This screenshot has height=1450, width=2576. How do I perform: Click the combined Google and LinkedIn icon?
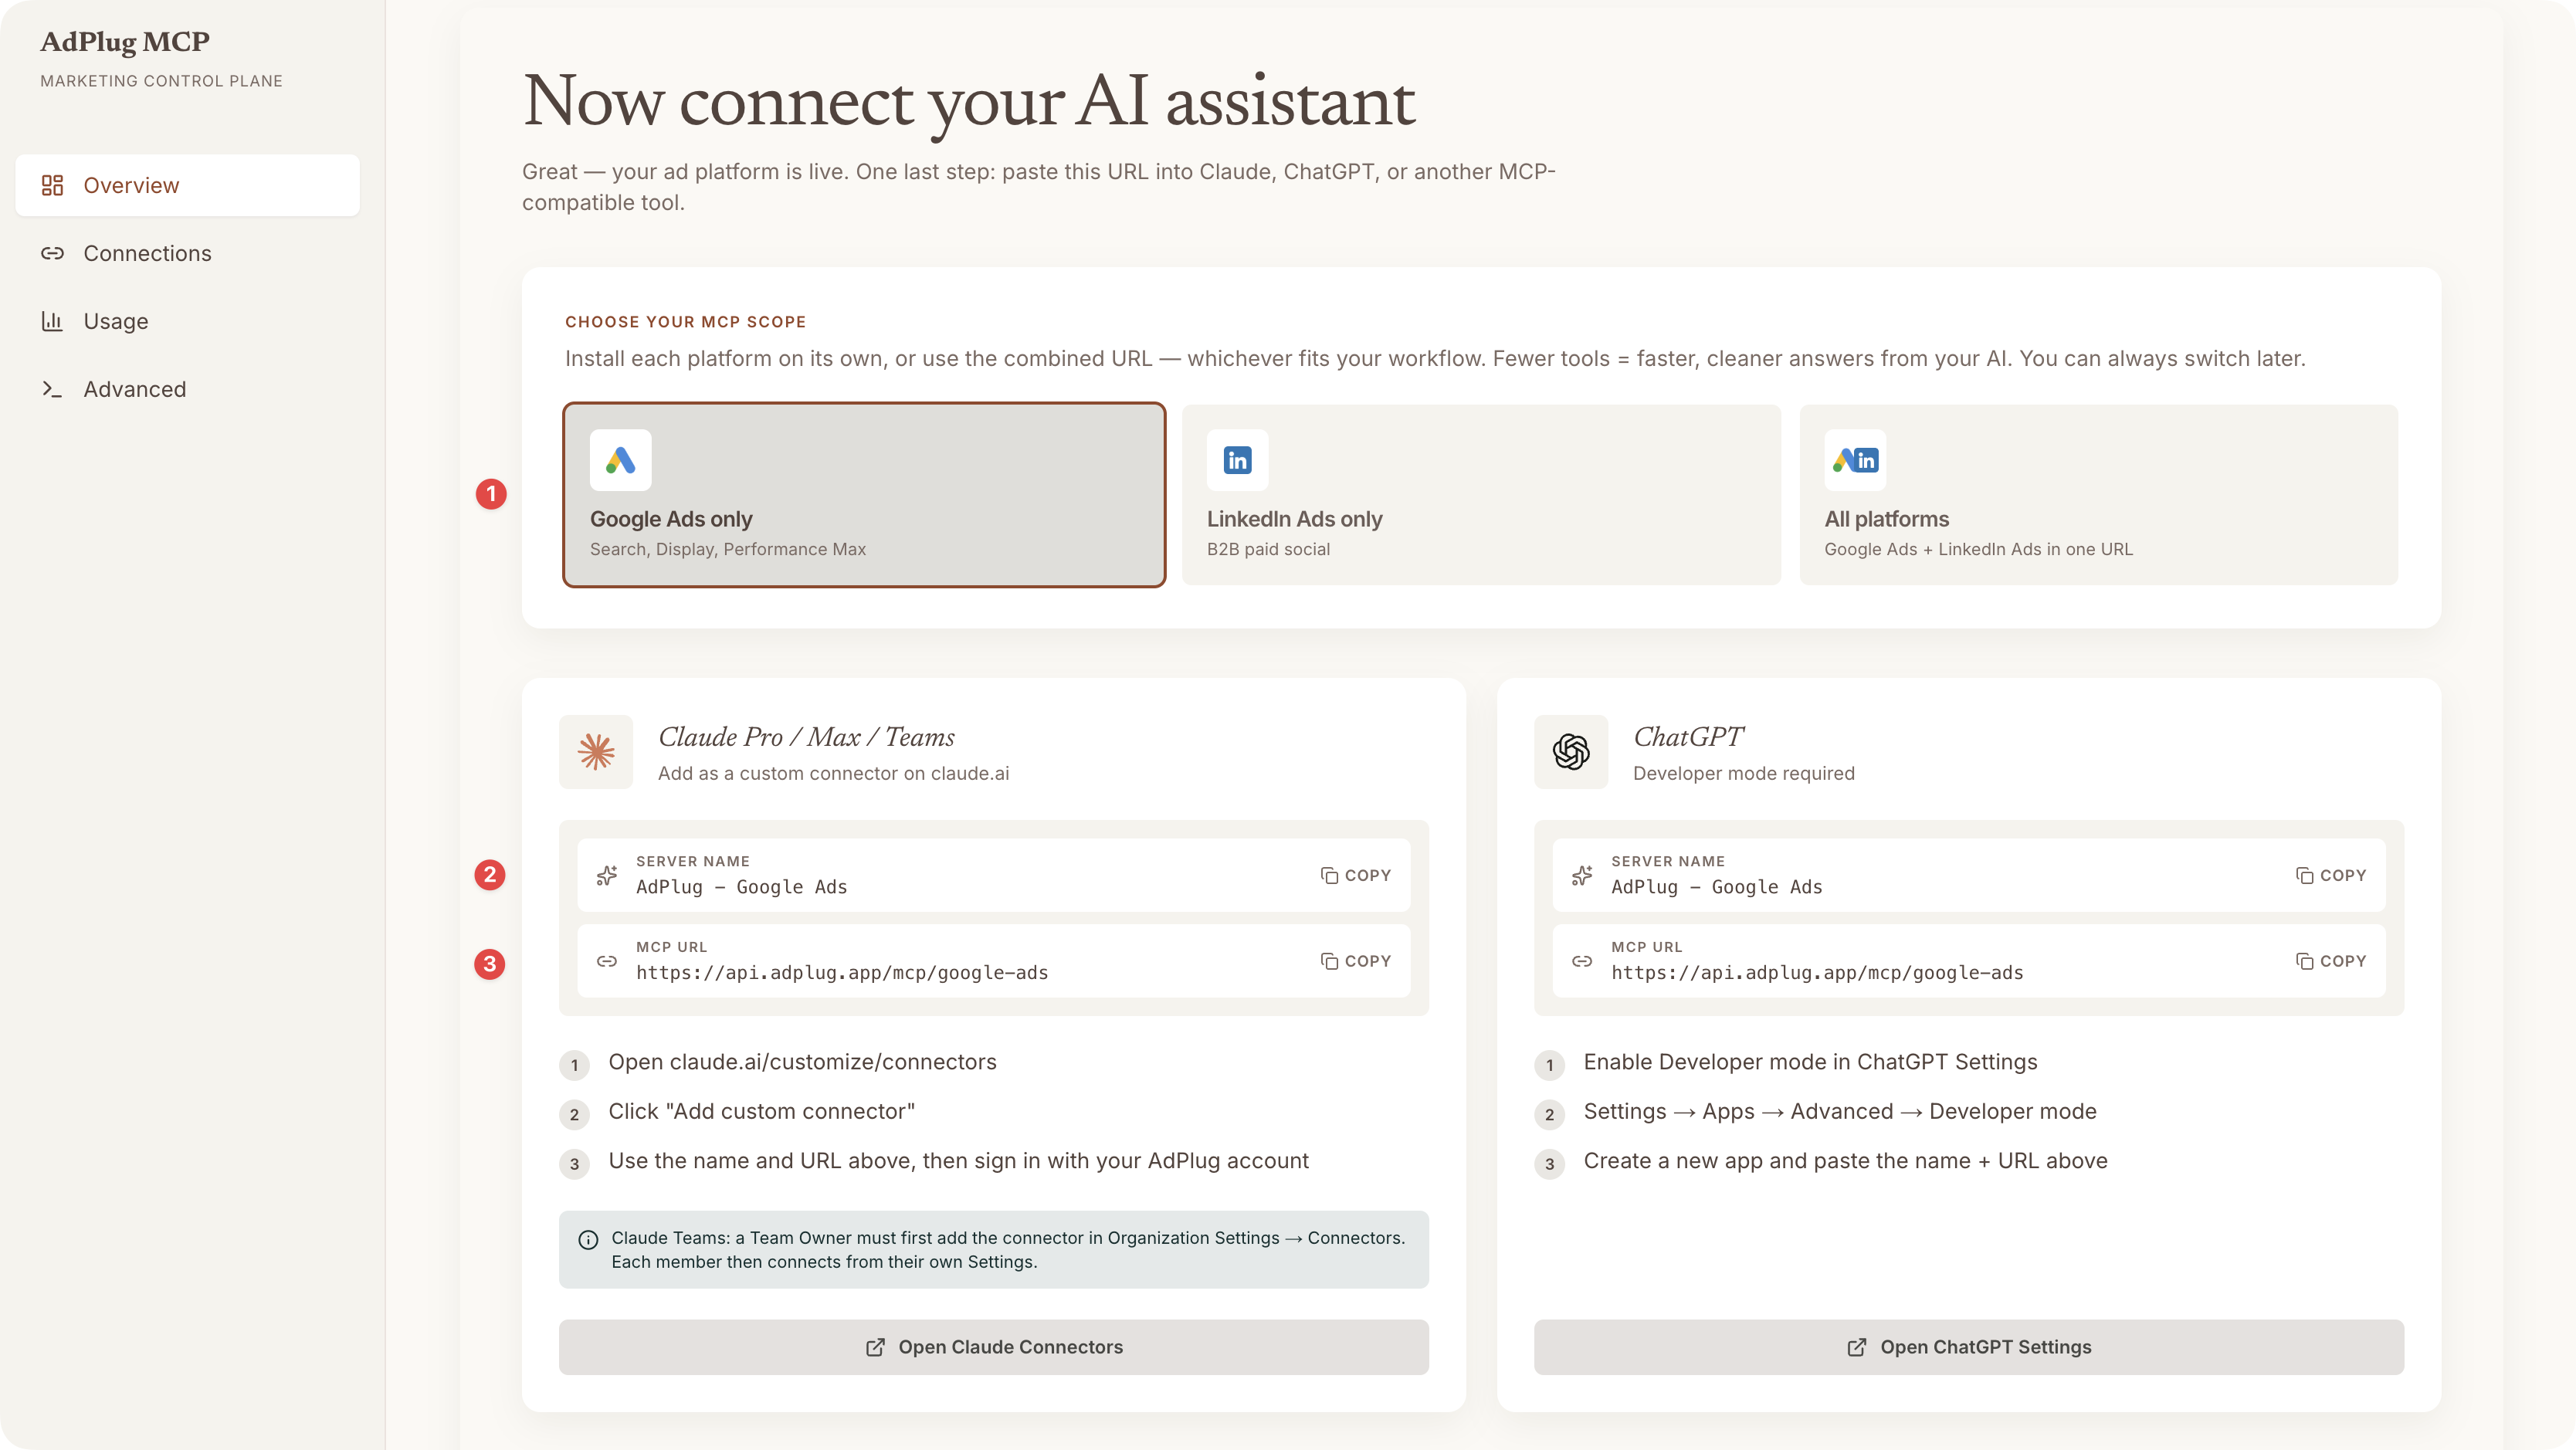pyautogui.click(x=1855, y=460)
